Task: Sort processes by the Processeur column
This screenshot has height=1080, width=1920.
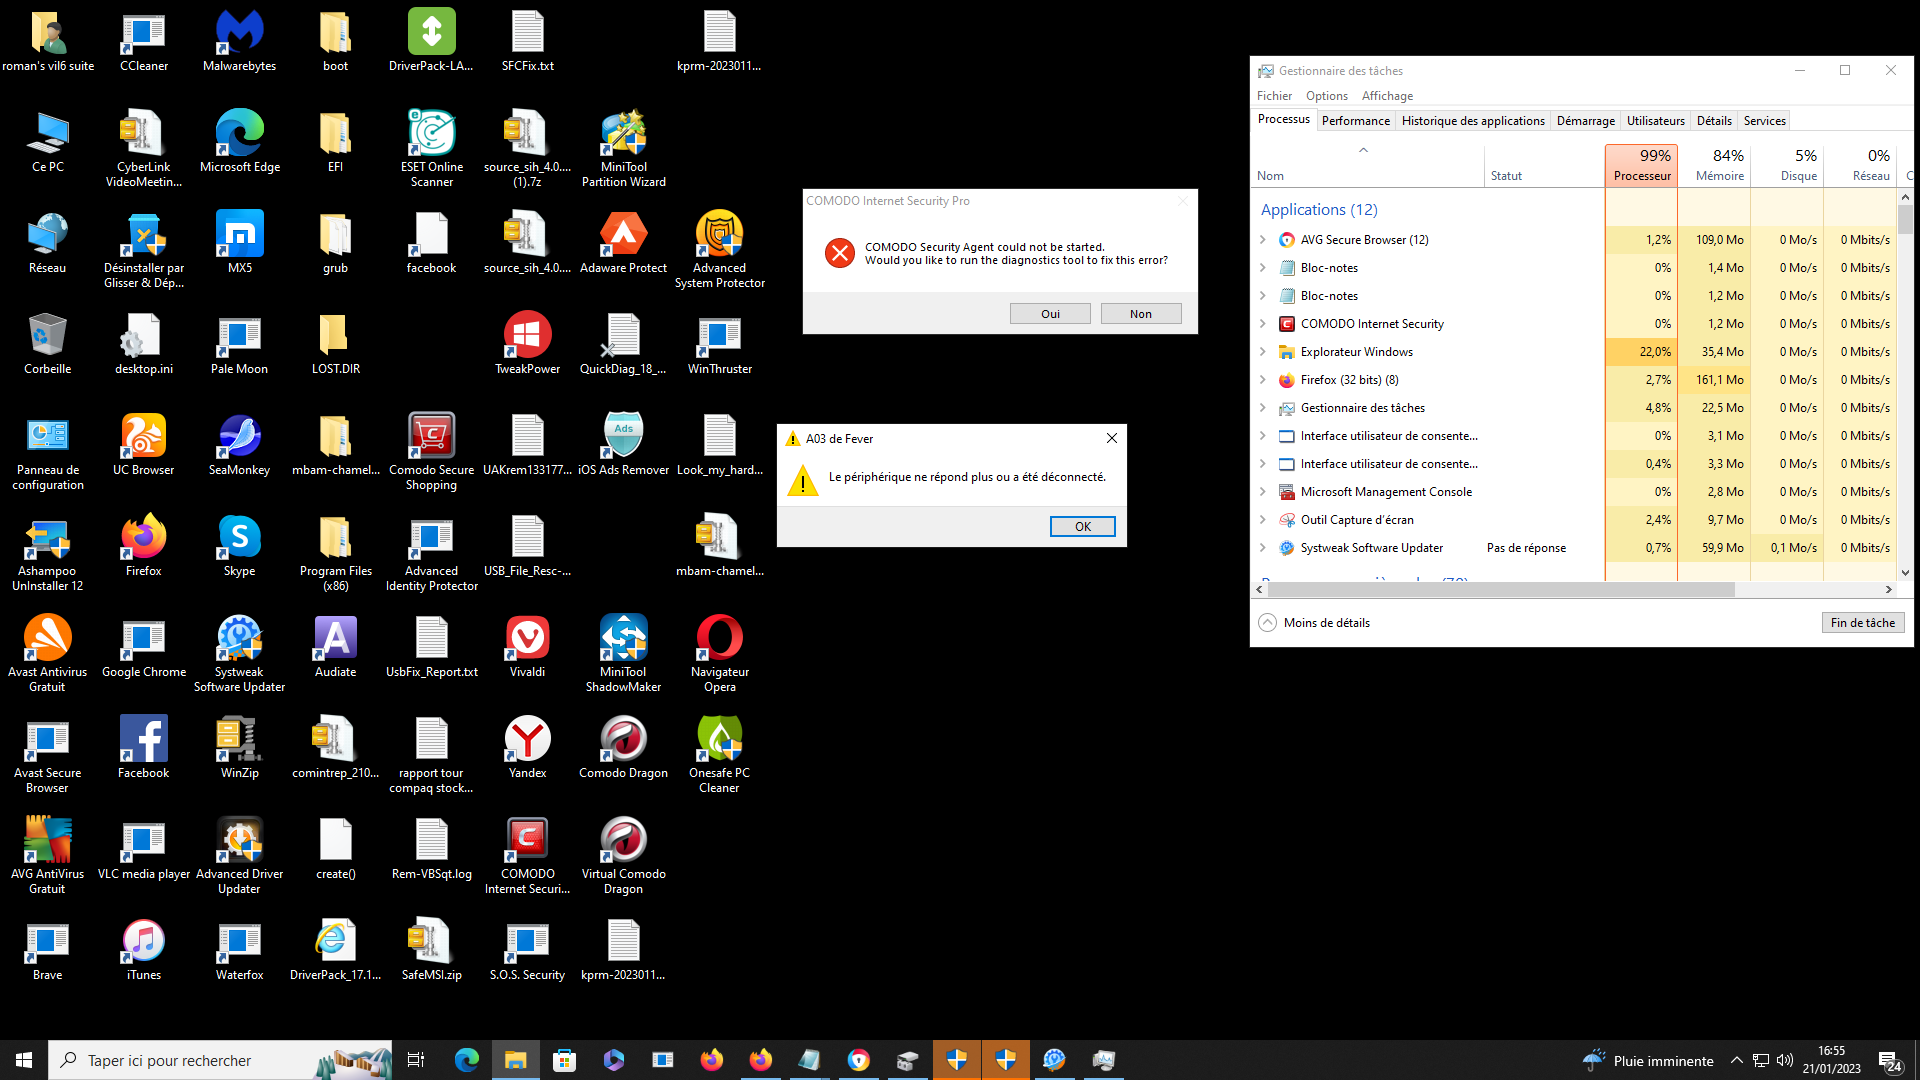Action: tap(1641, 165)
